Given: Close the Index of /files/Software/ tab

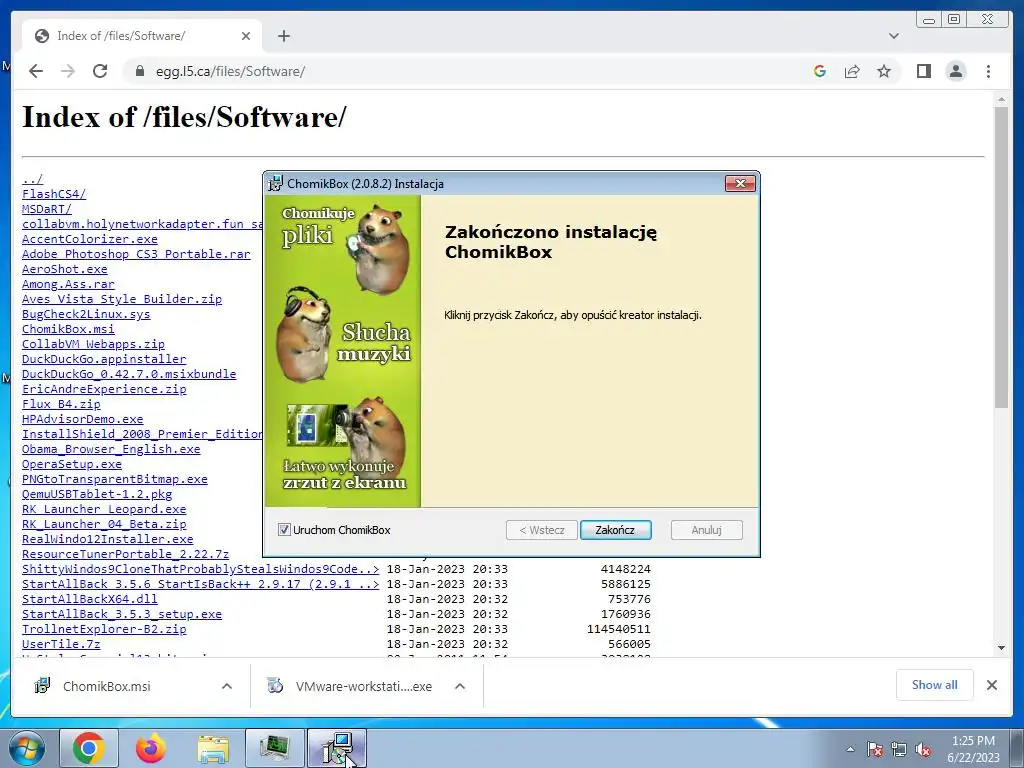Looking at the screenshot, I should pyautogui.click(x=246, y=36).
